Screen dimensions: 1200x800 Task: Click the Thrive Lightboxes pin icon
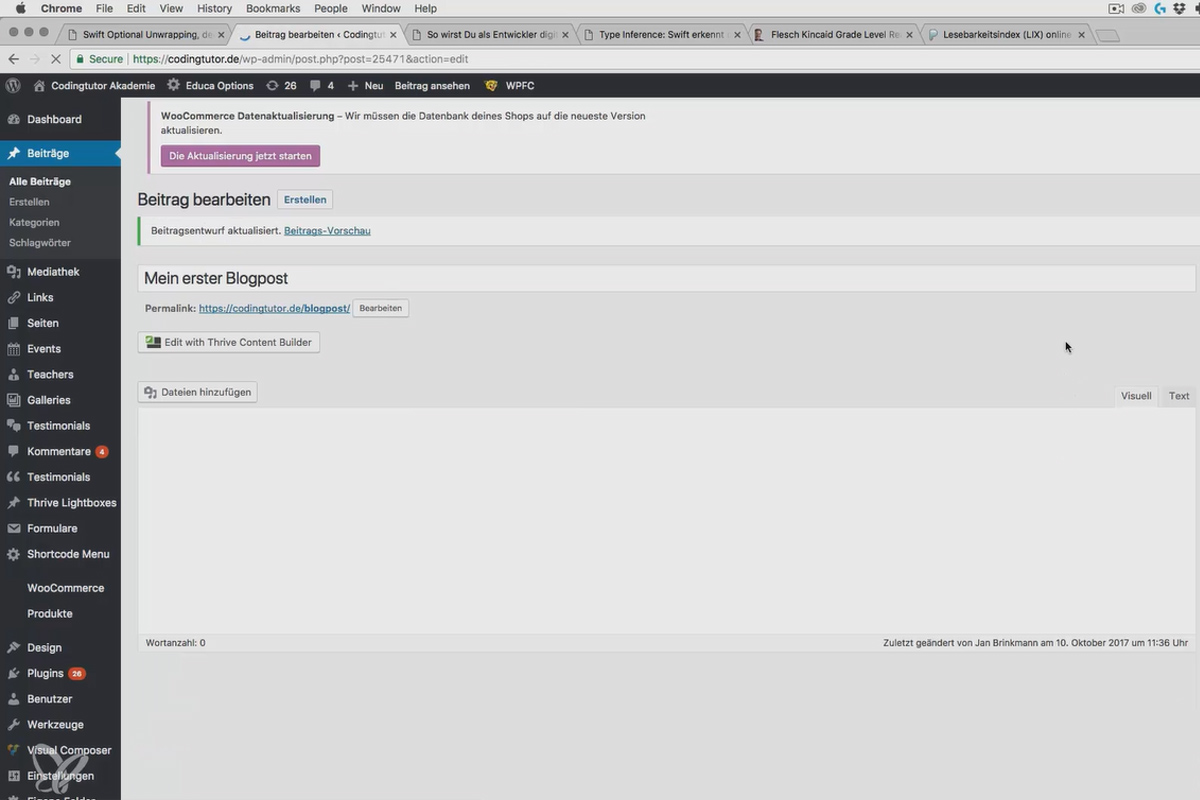point(14,503)
